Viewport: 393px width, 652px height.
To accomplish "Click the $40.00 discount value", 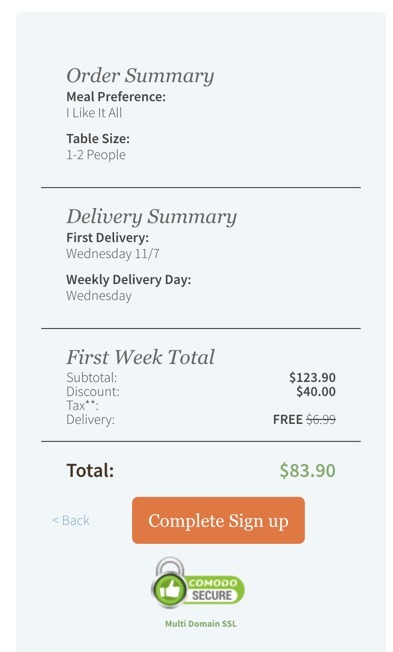I will pos(316,391).
